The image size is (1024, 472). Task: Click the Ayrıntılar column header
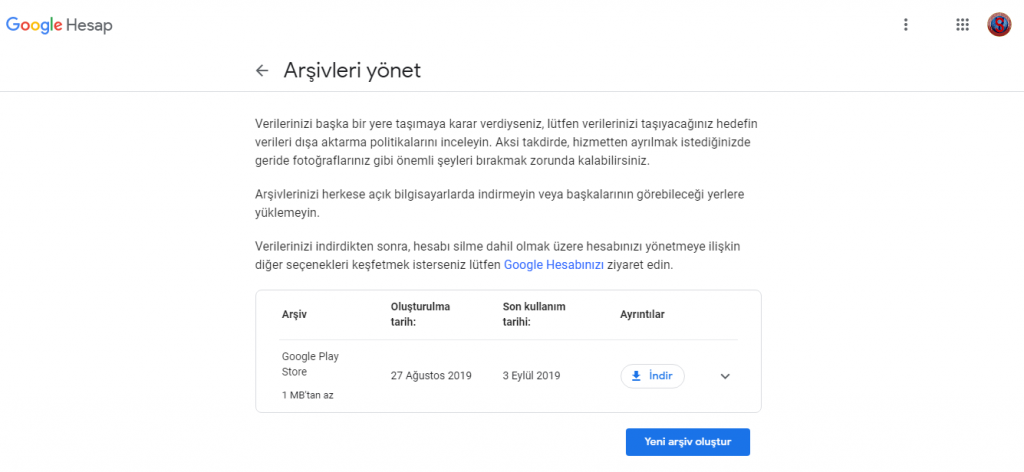pyautogui.click(x=642, y=315)
